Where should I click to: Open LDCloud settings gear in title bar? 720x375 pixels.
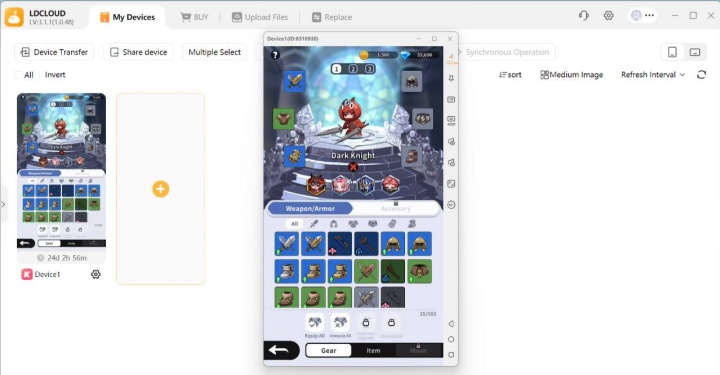[608, 16]
